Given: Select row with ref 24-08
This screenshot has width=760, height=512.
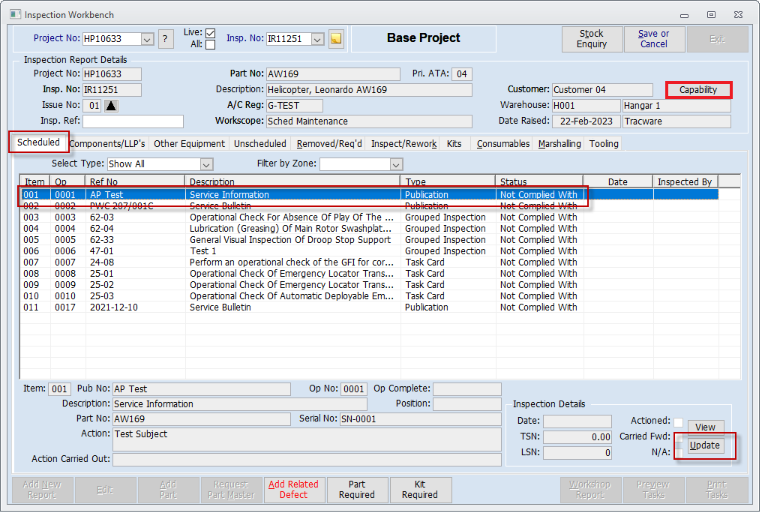Looking at the screenshot, I should point(369,262).
